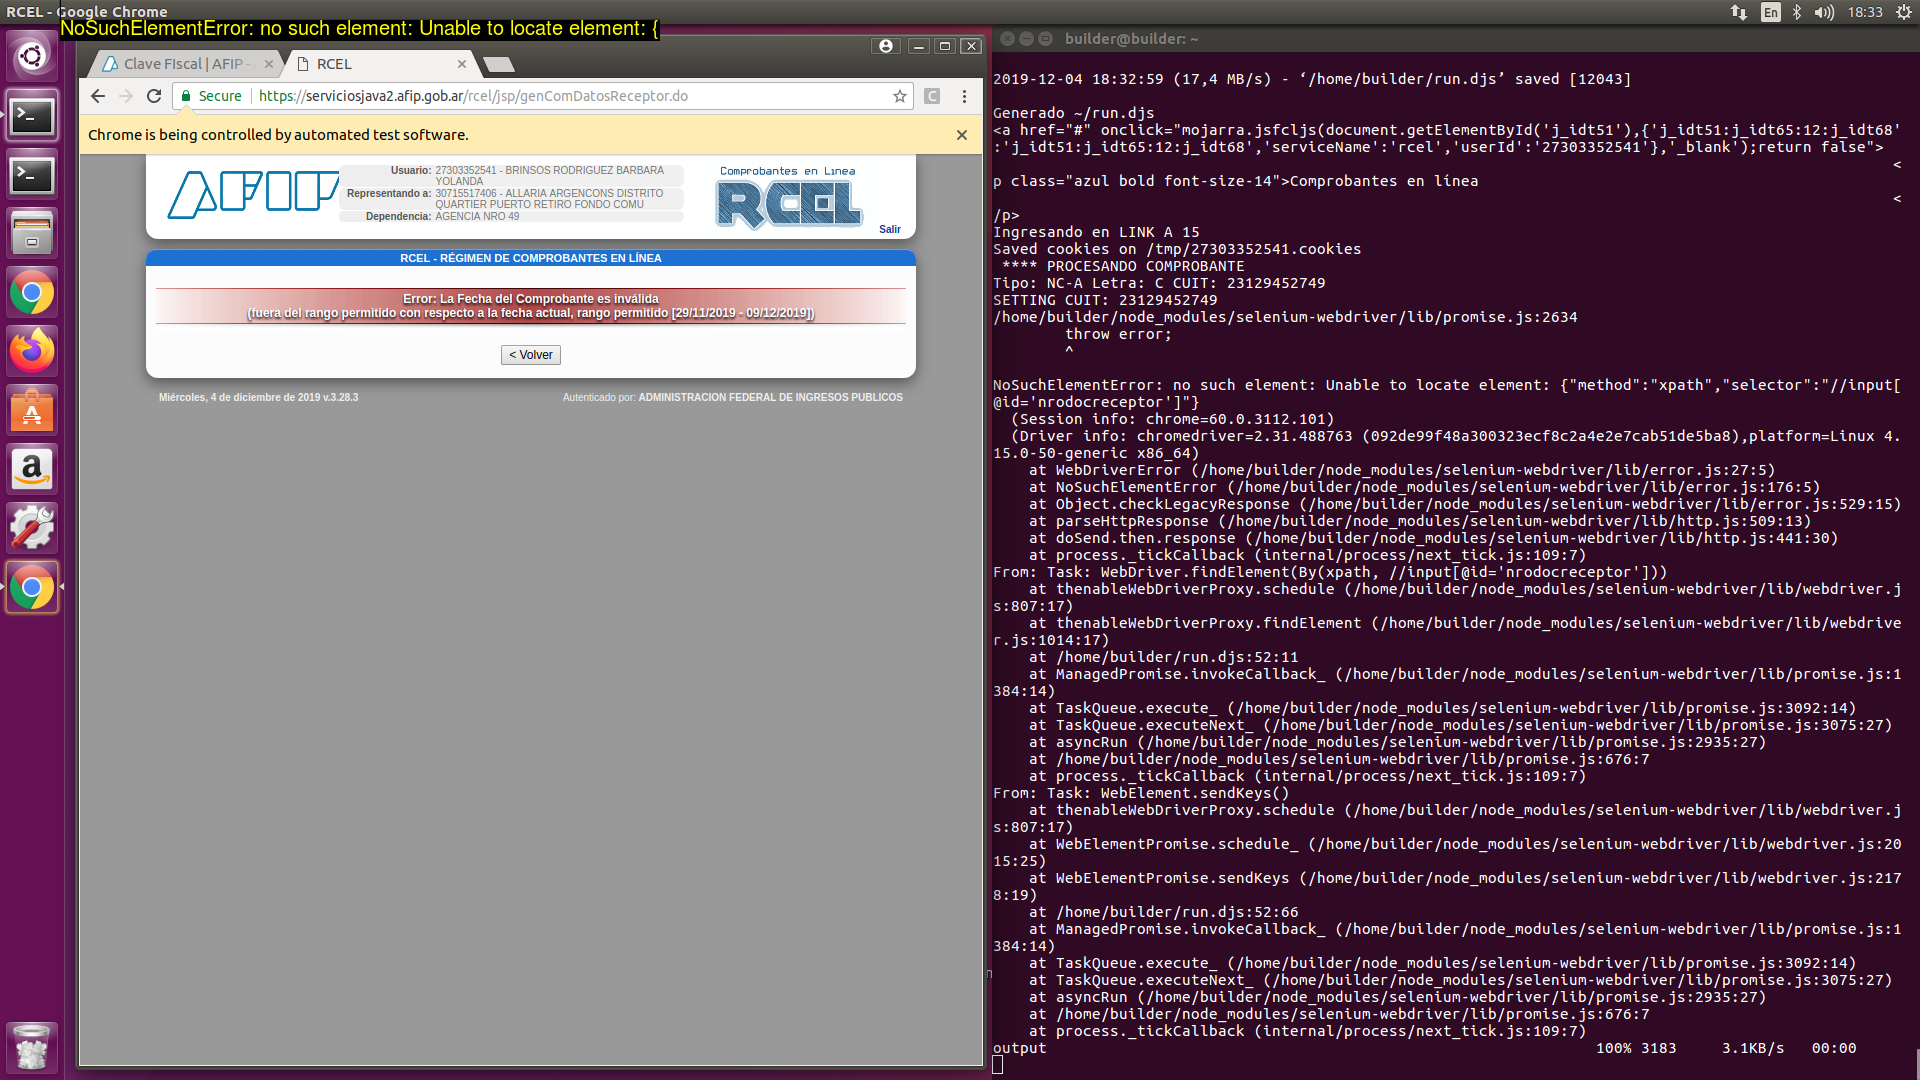1920x1080 pixels.
Task: Click the RCEL Comprobantes en Linea logo
Action: (789, 198)
